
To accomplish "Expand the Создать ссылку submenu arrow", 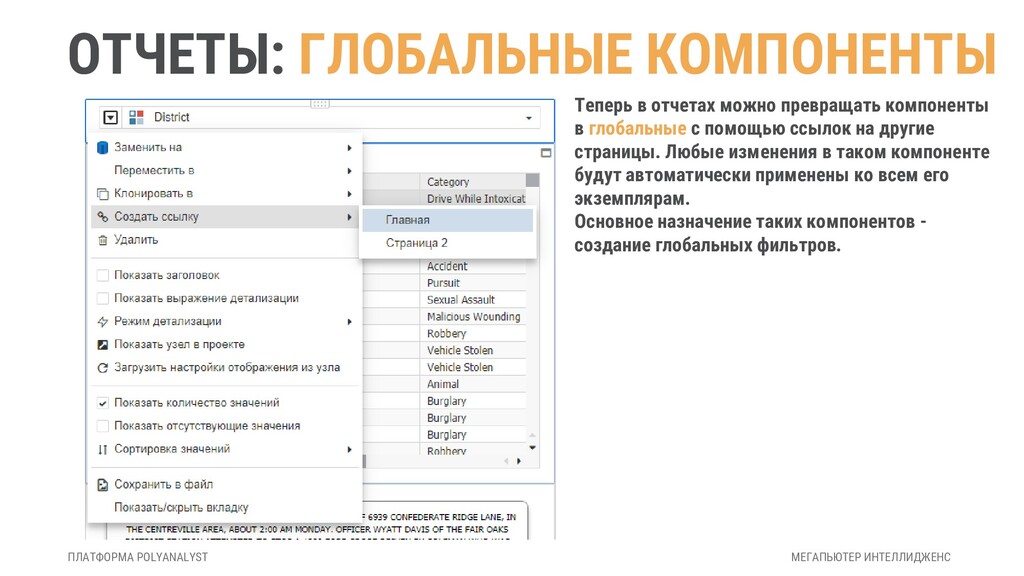I will tap(349, 217).
